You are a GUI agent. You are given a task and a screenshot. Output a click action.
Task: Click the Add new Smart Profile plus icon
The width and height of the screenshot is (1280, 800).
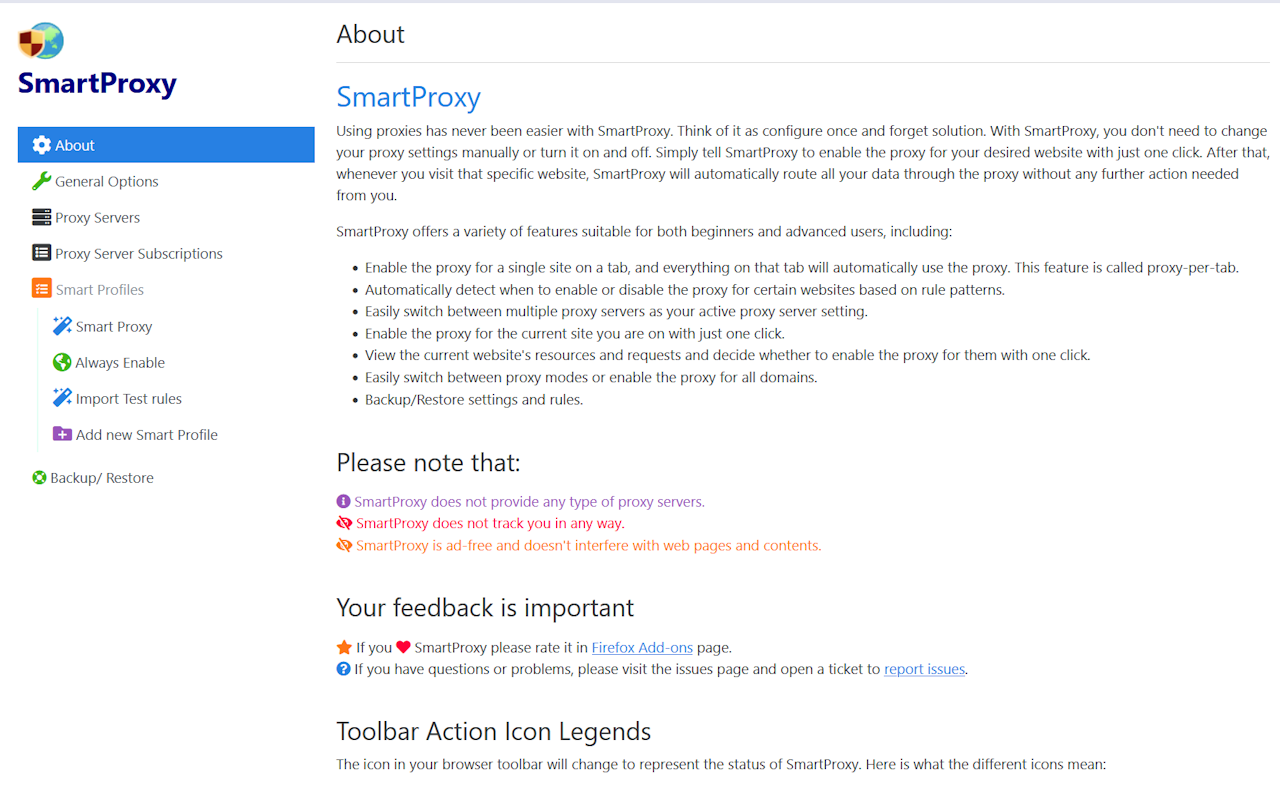[62, 433]
